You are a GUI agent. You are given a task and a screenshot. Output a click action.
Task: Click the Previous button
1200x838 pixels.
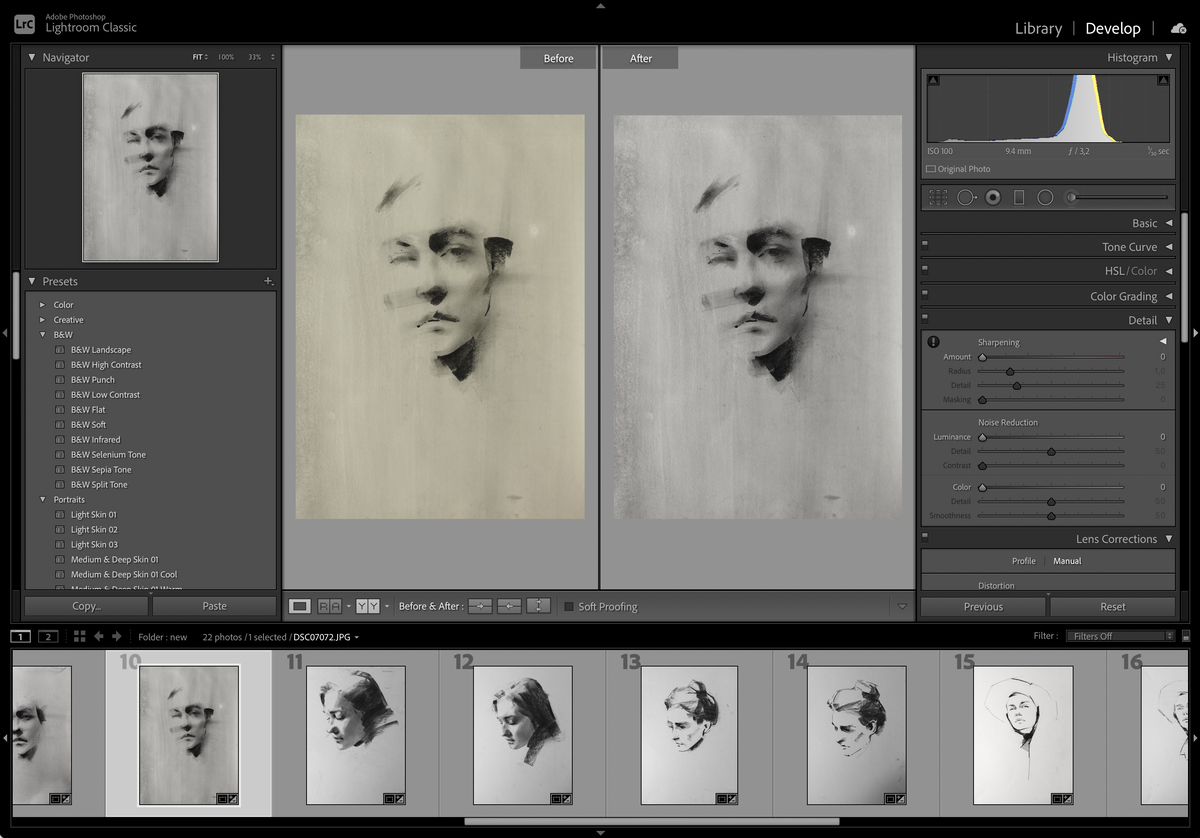click(983, 607)
